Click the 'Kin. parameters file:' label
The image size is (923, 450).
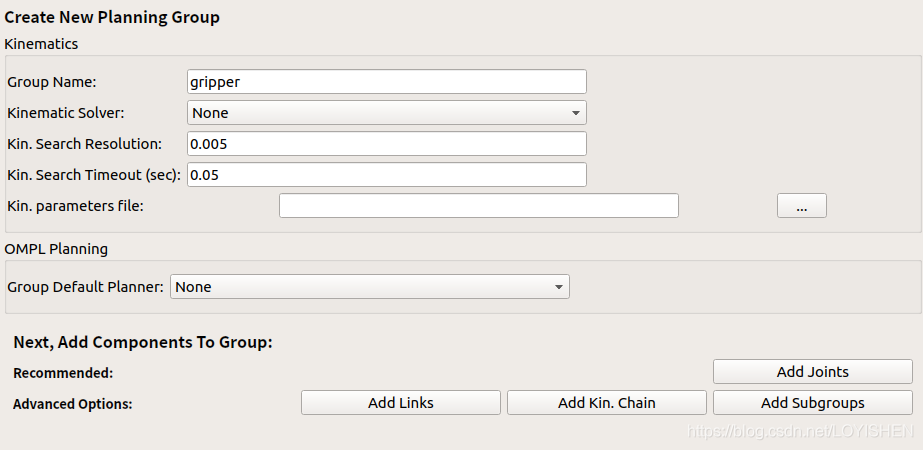pyautogui.click(x=75, y=206)
